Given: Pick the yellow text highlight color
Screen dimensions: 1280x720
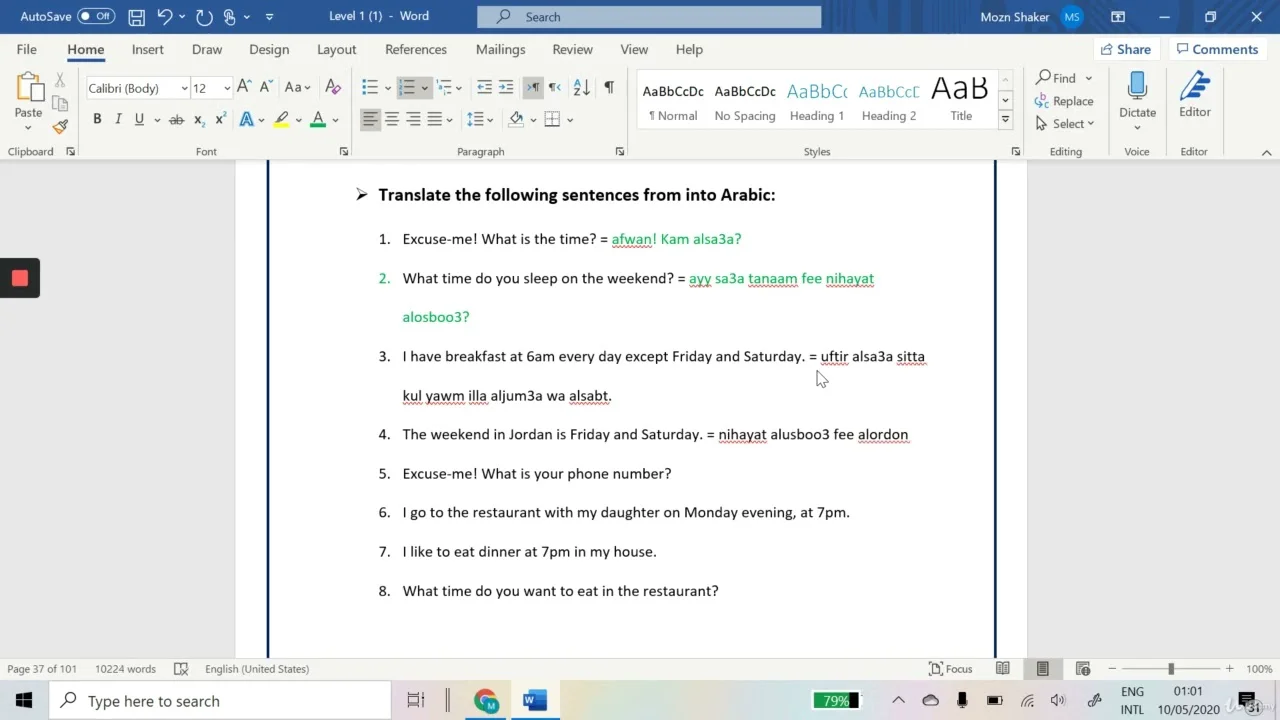Looking at the screenshot, I should (281, 119).
